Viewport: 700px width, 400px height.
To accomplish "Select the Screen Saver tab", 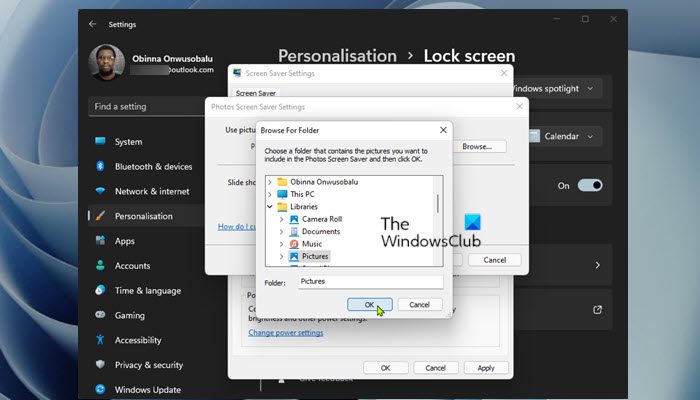I will click(255, 93).
